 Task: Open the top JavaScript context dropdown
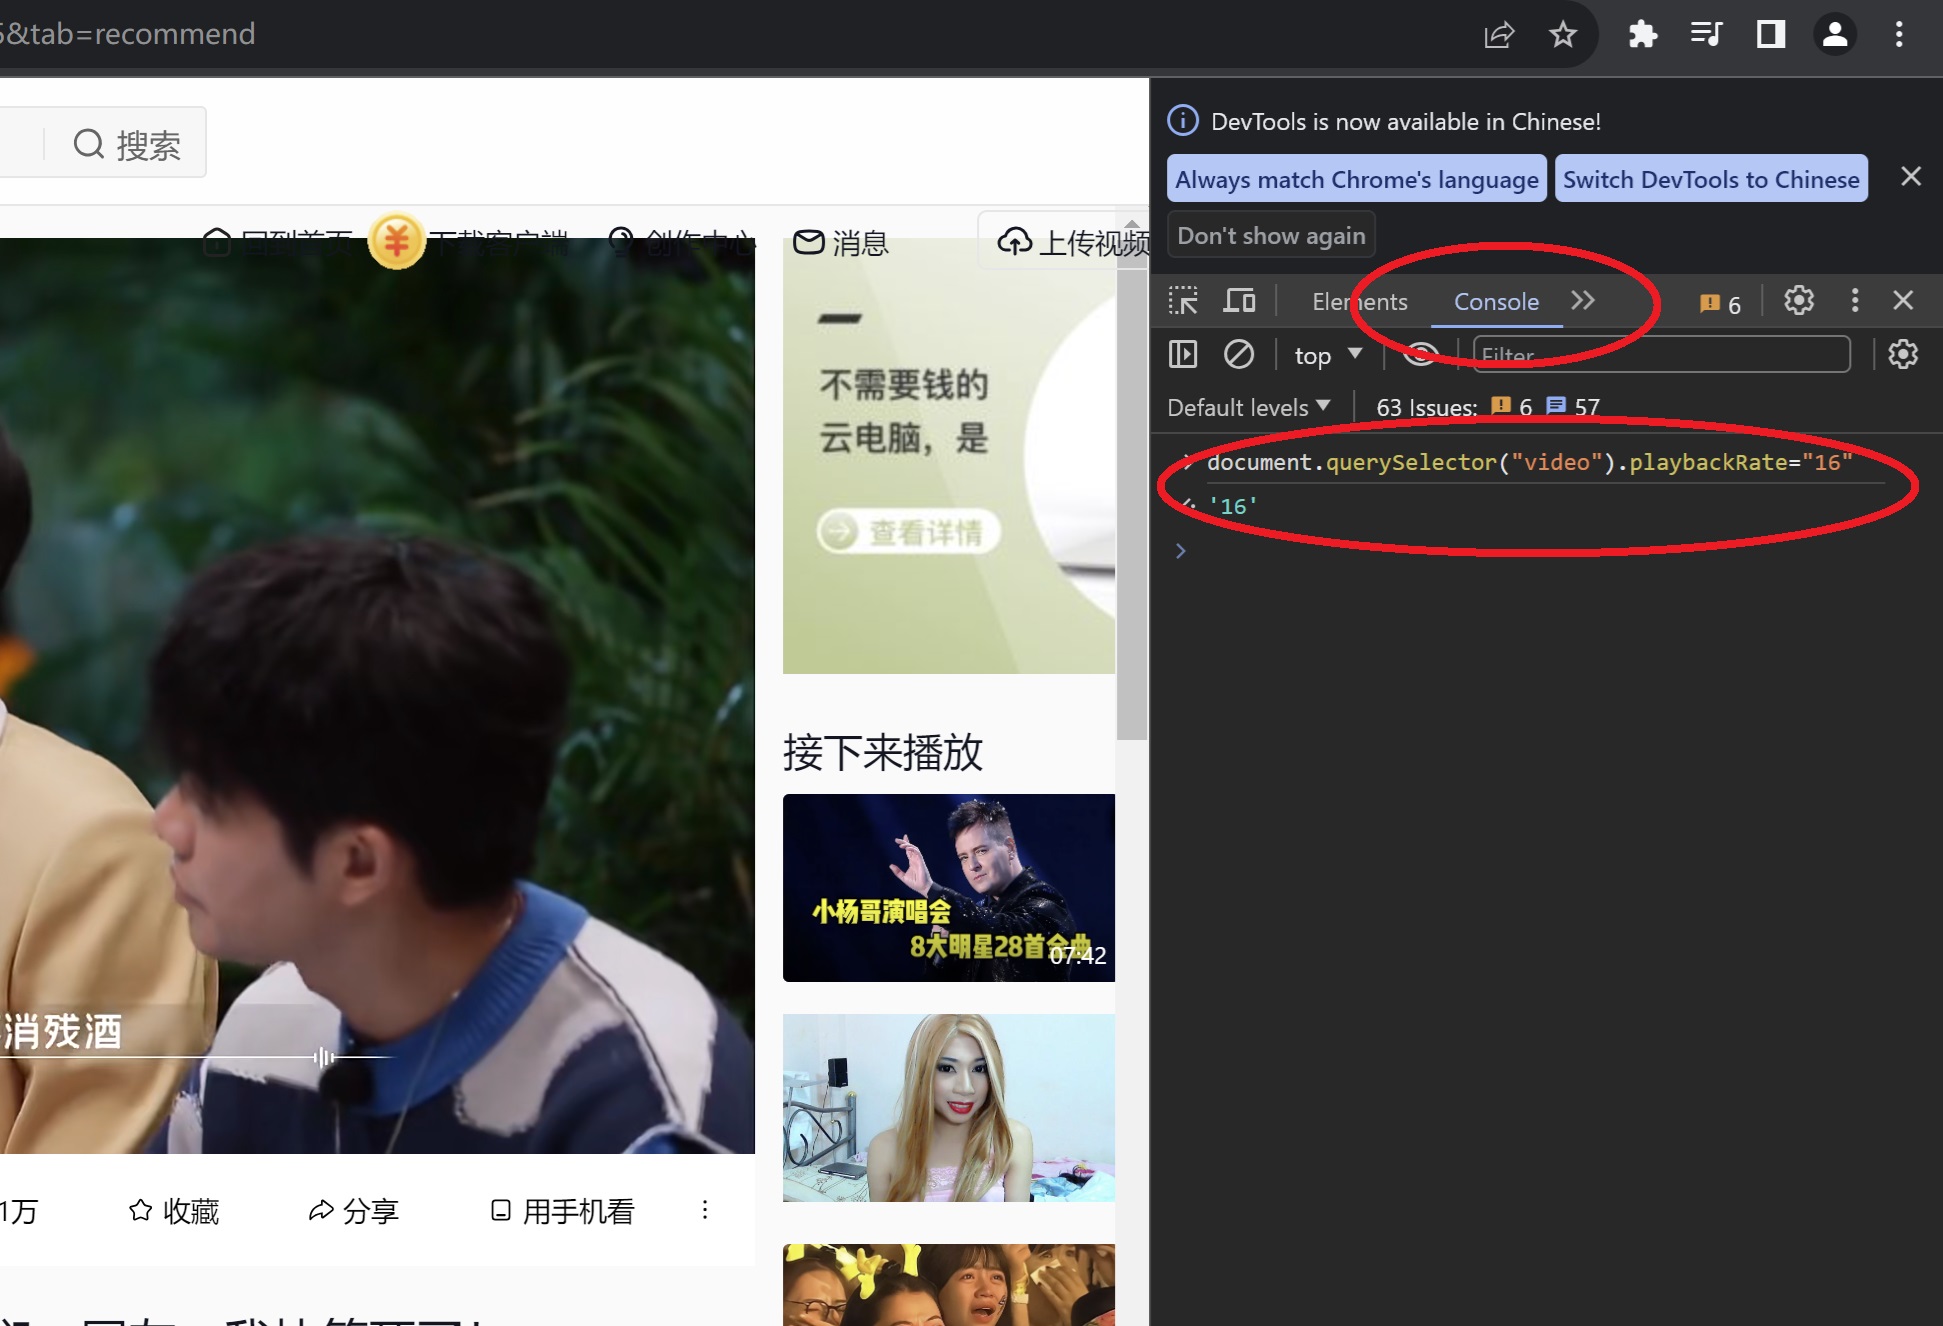1328,355
